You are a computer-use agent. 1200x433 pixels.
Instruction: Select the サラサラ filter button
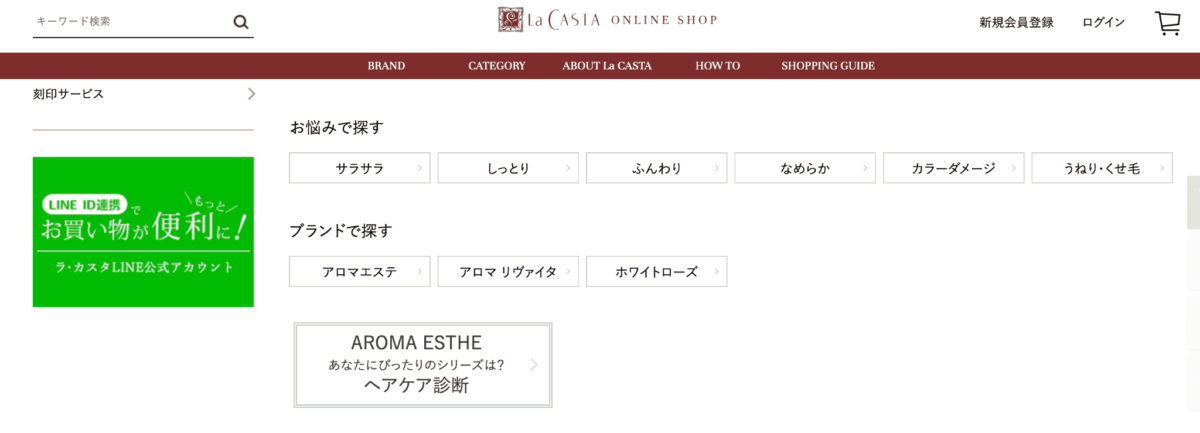point(360,168)
